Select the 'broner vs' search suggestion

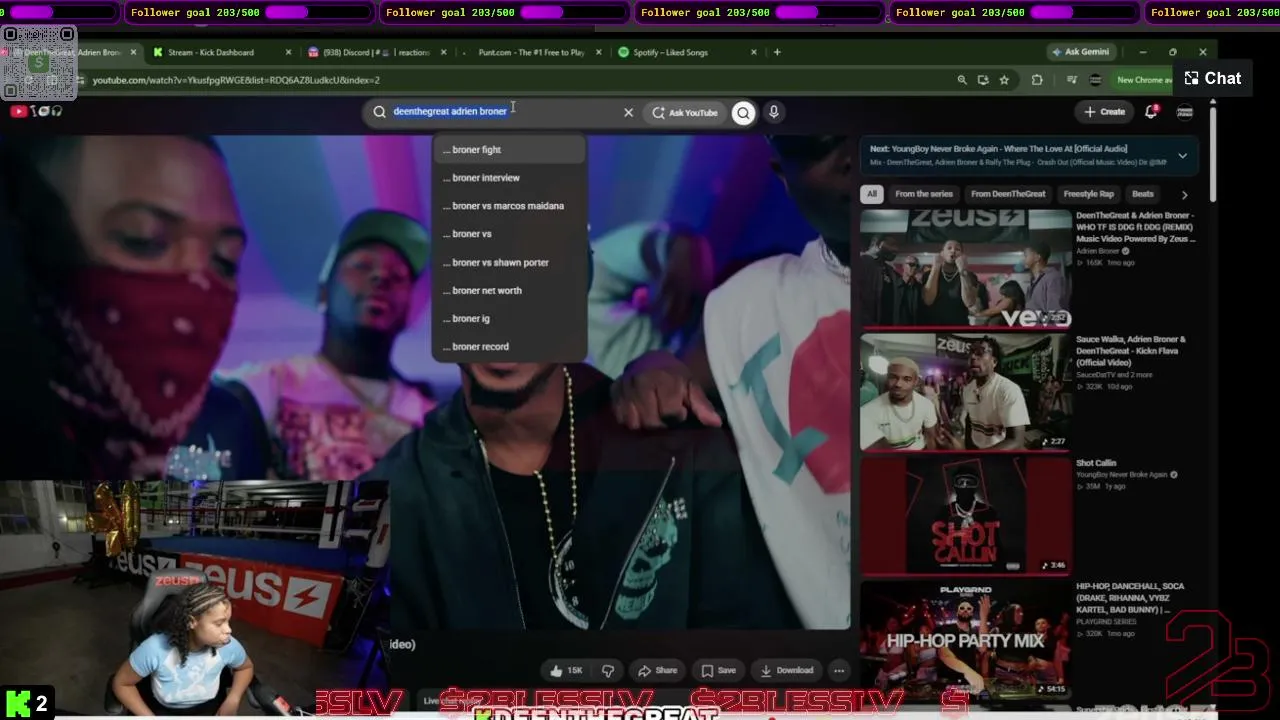point(509,234)
